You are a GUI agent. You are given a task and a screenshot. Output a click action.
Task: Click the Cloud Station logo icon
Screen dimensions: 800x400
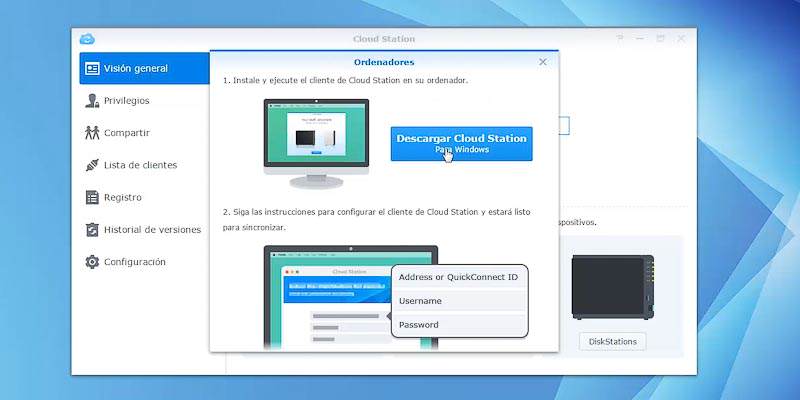[x=87, y=39]
